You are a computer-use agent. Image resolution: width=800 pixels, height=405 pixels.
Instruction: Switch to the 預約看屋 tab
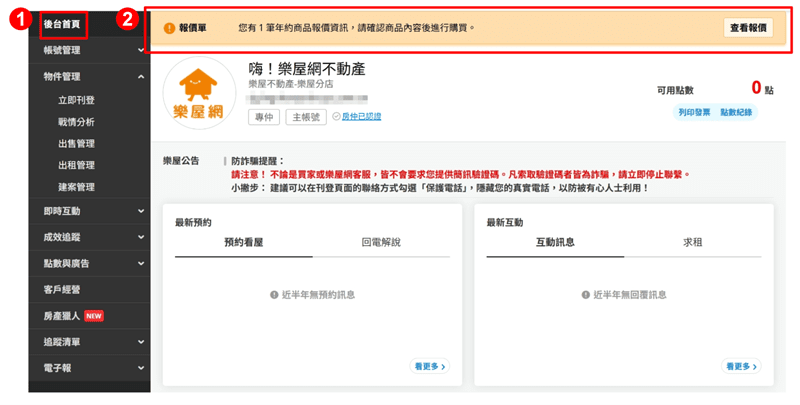tap(244, 242)
